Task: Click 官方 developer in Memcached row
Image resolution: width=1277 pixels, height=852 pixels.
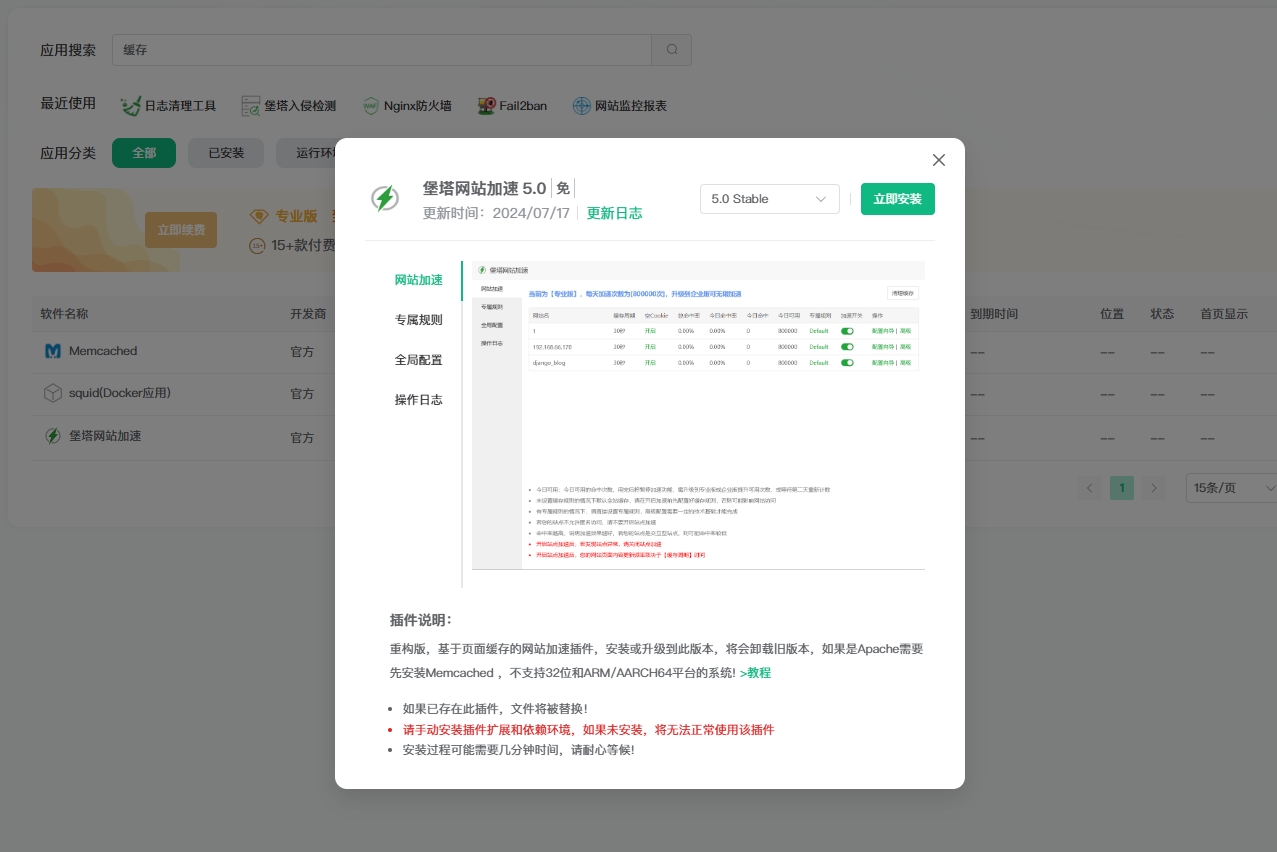Action: click(302, 352)
